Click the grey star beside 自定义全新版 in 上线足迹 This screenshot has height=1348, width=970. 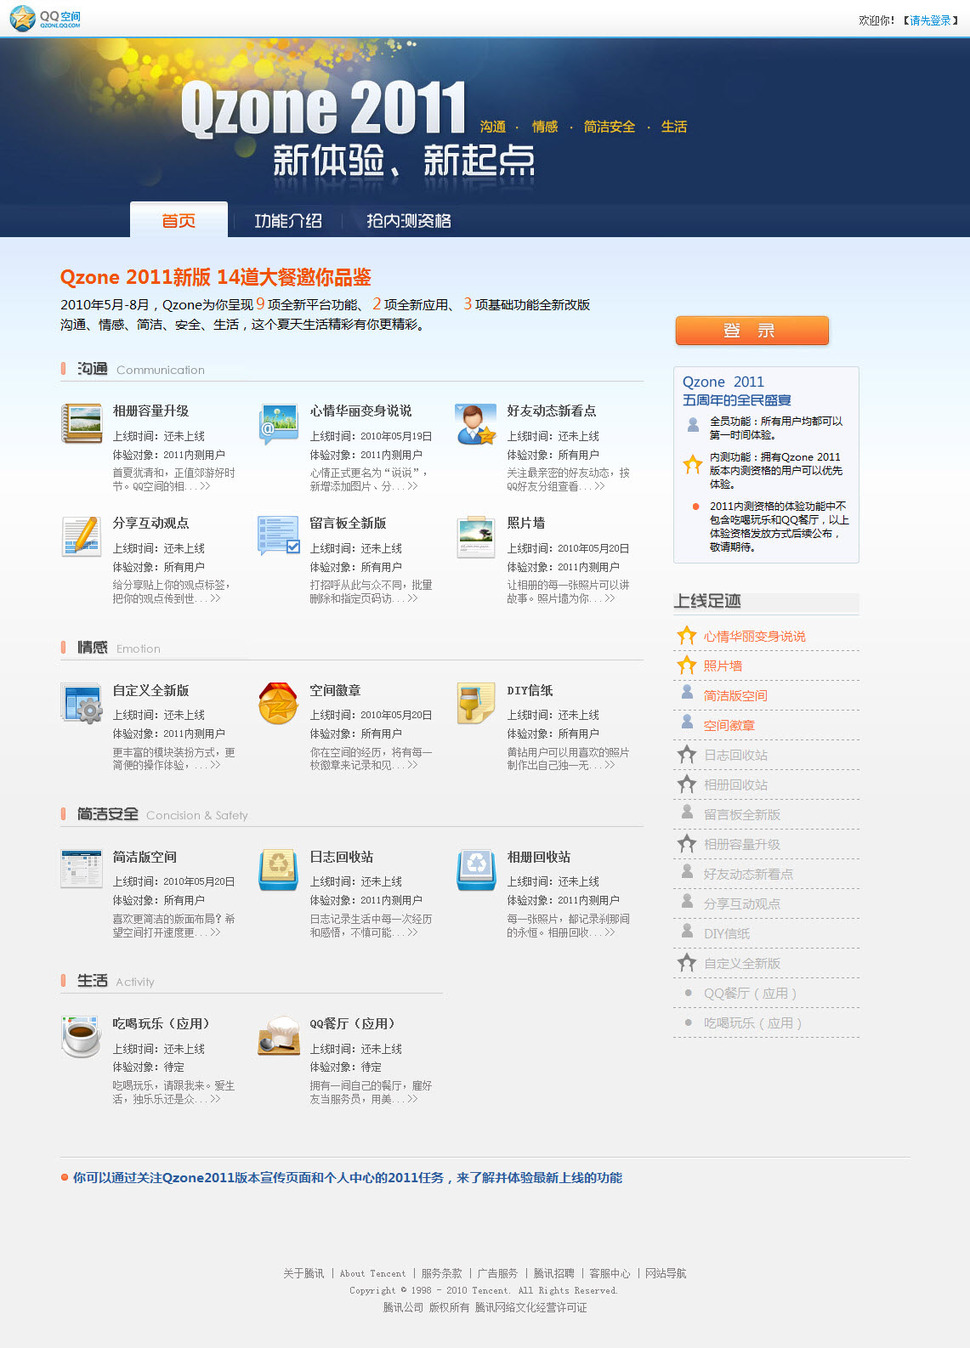coord(687,962)
